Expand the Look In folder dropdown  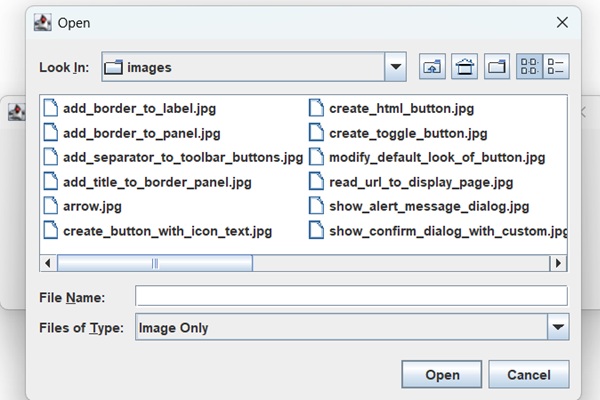point(395,67)
